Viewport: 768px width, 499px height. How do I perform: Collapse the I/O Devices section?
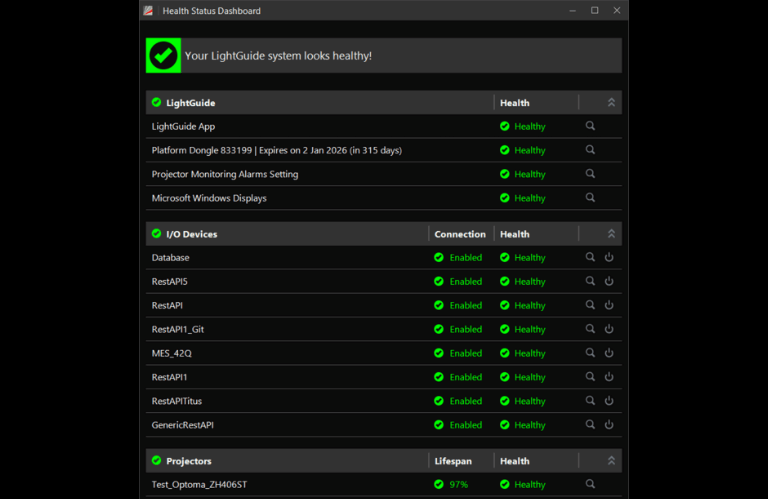coord(611,234)
